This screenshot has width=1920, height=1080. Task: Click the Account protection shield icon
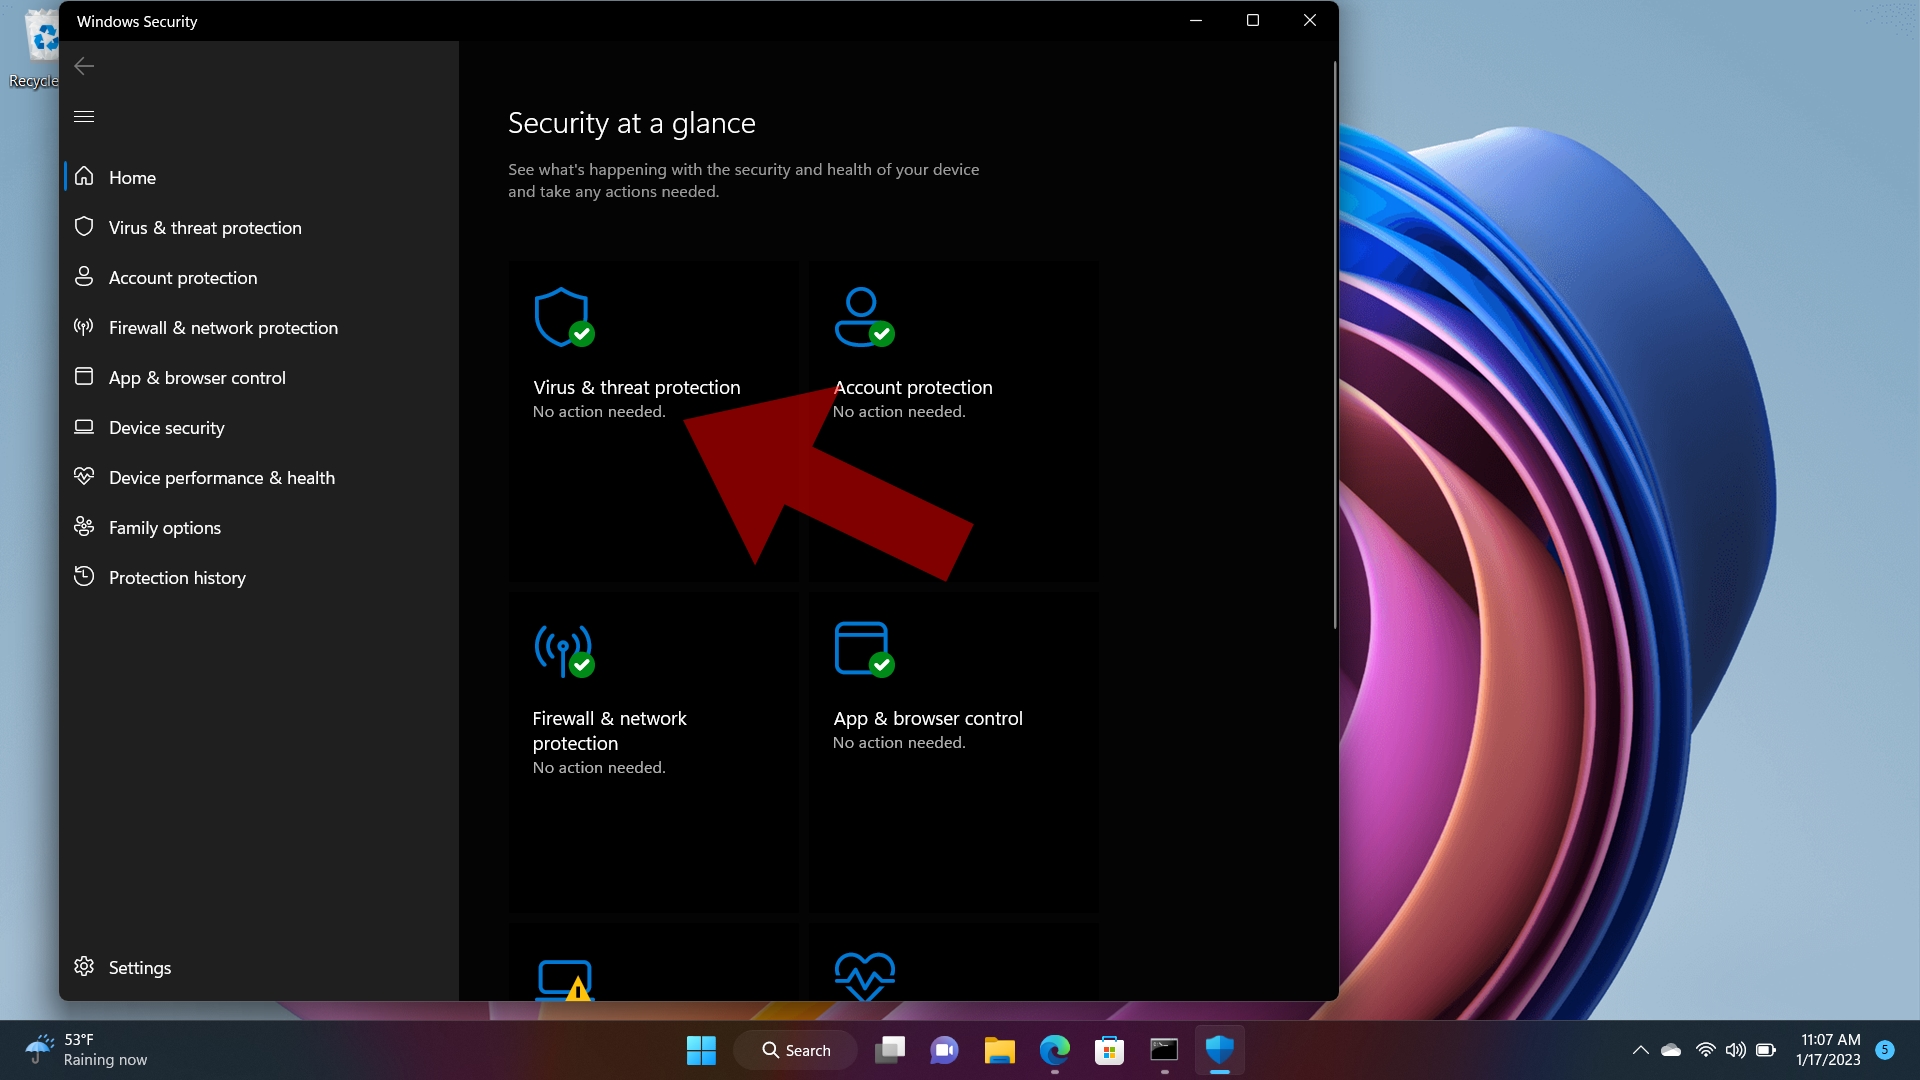click(861, 314)
